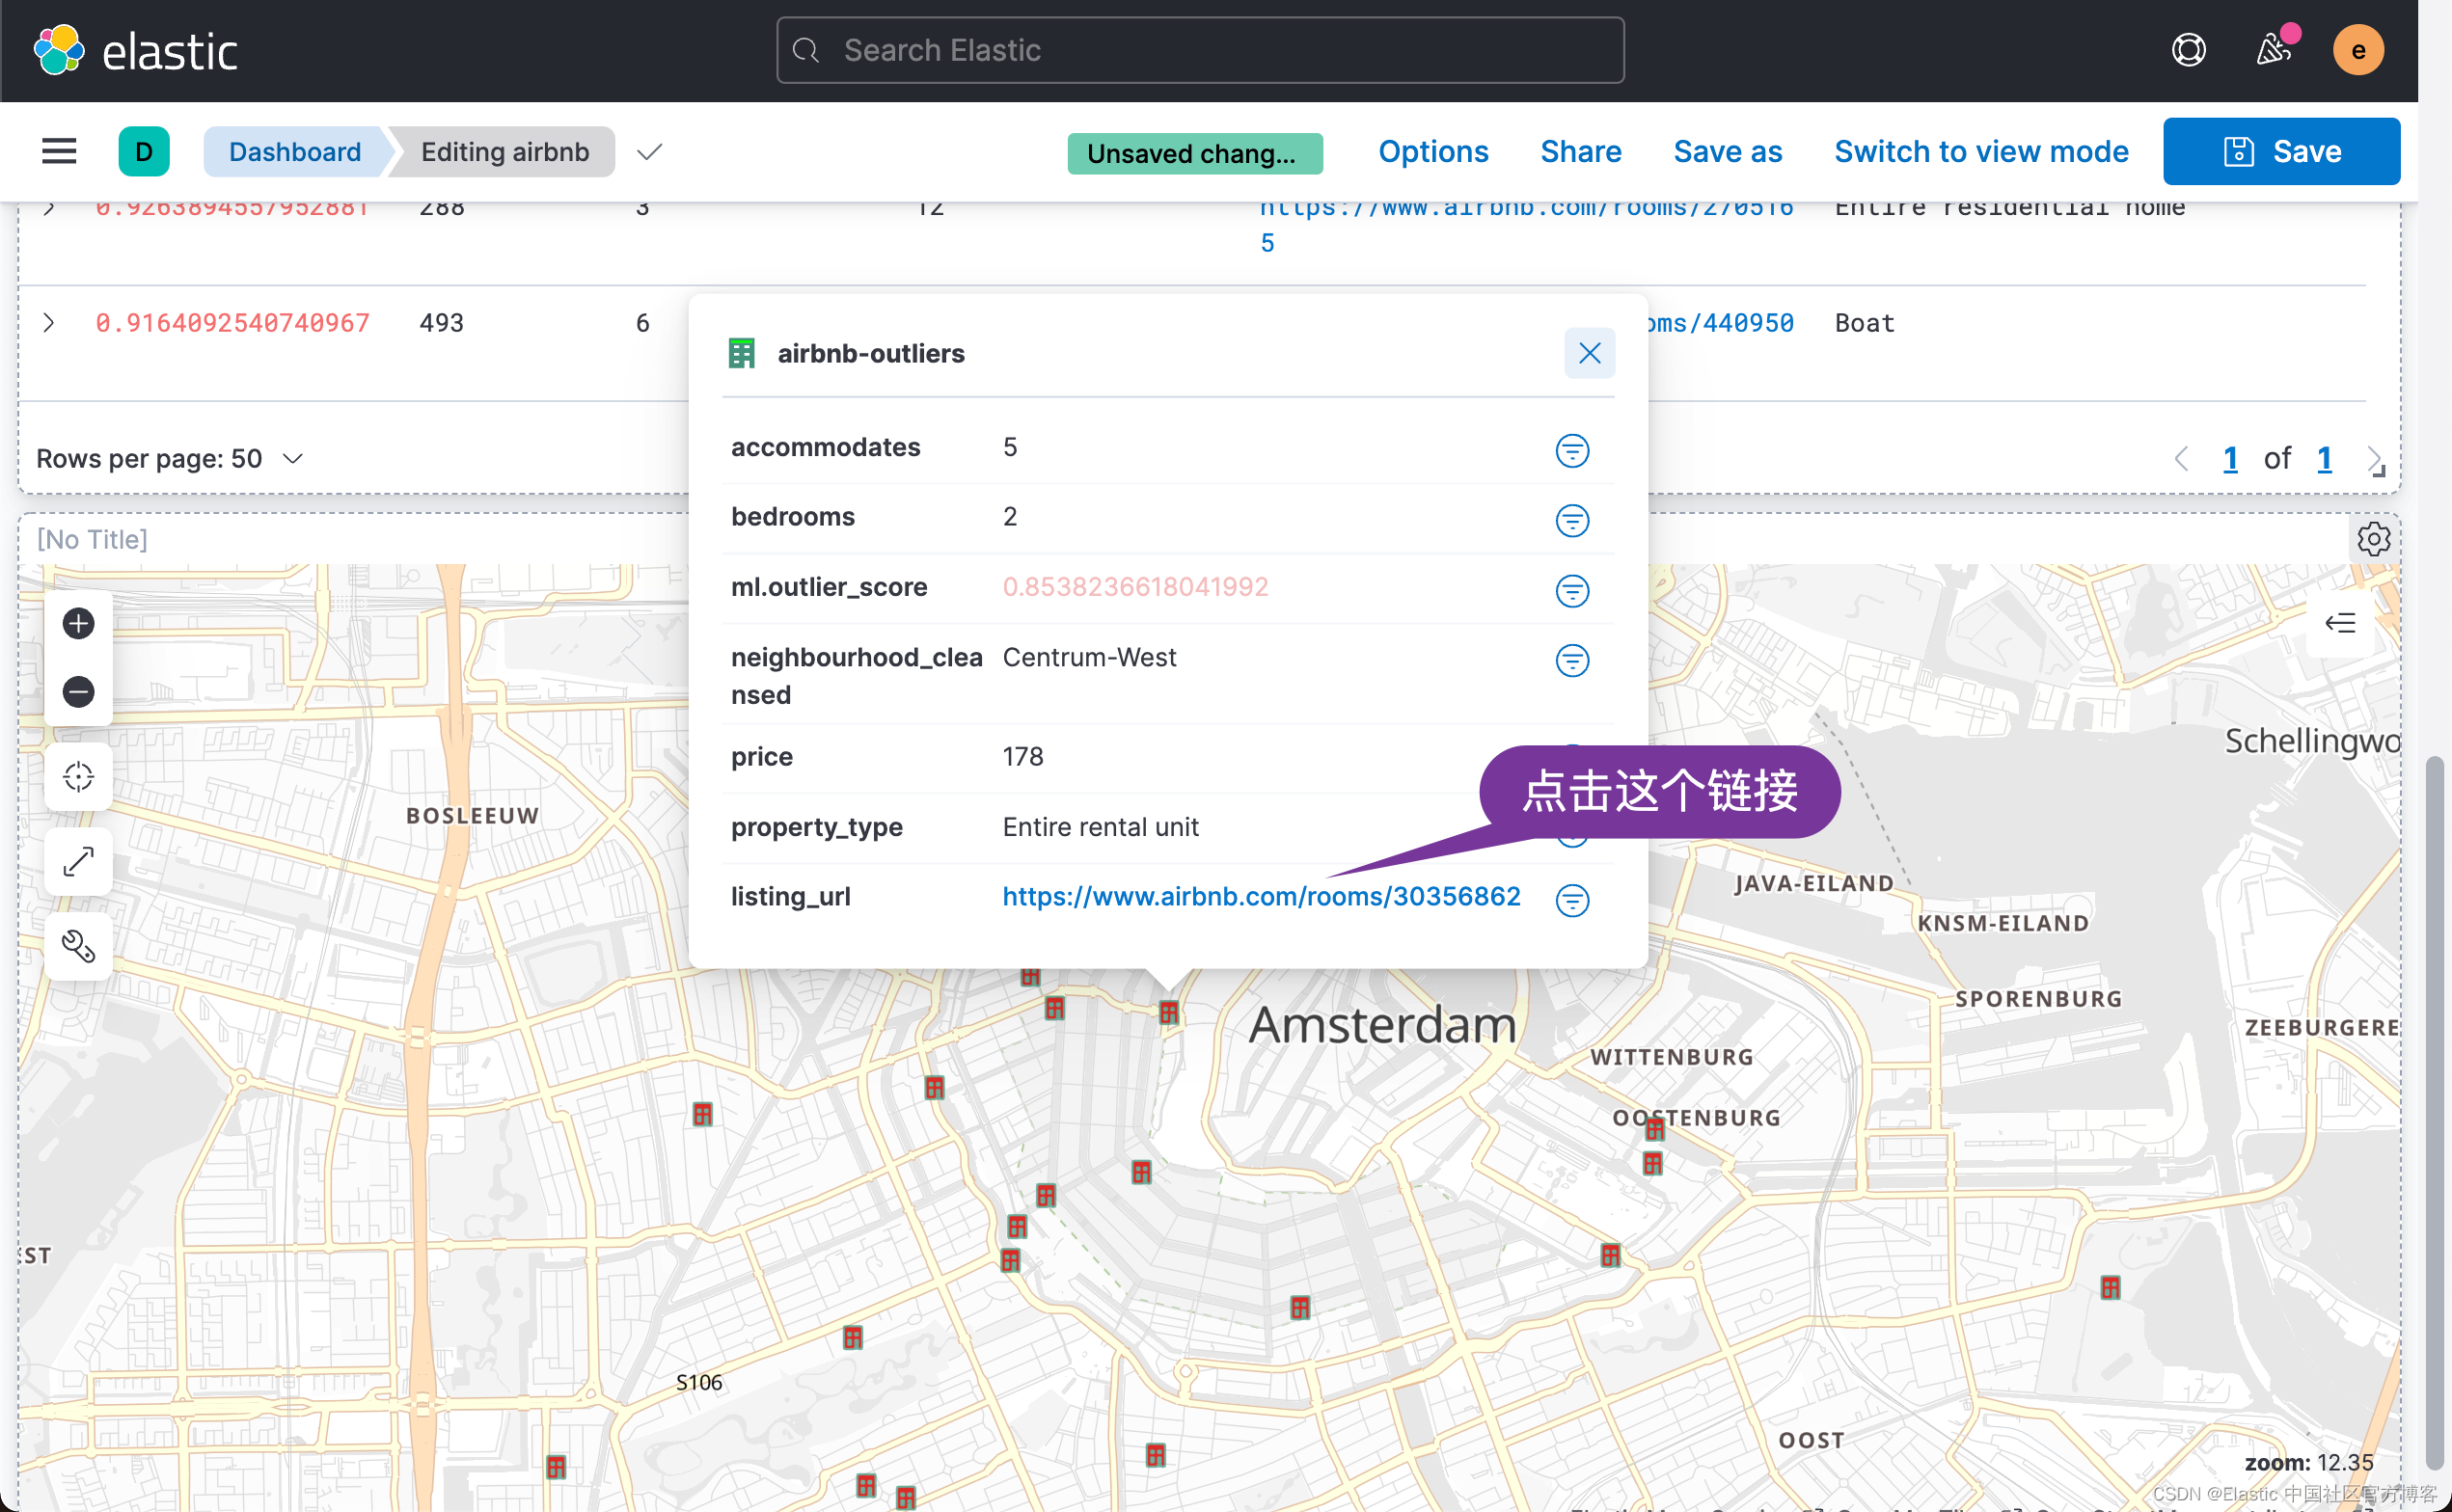This screenshot has width=2452, height=1512.
Task: Open map panel options gear
Action: click(x=2373, y=539)
